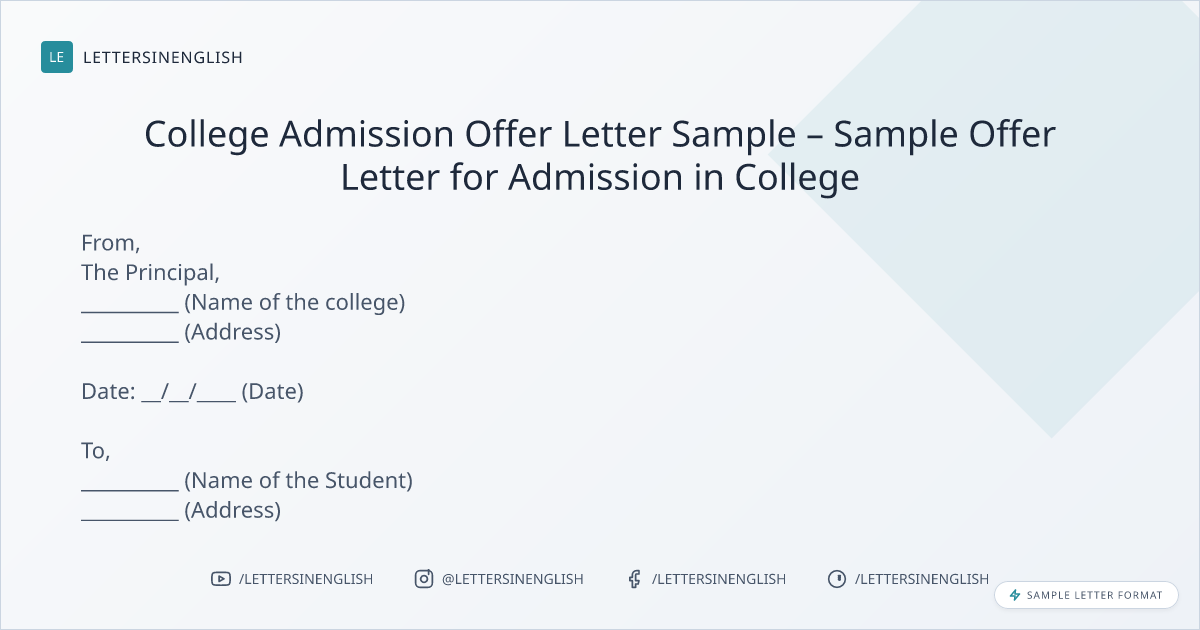Click the lightning bolt icon in the badge
The width and height of the screenshot is (1200, 630).
point(1015,595)
